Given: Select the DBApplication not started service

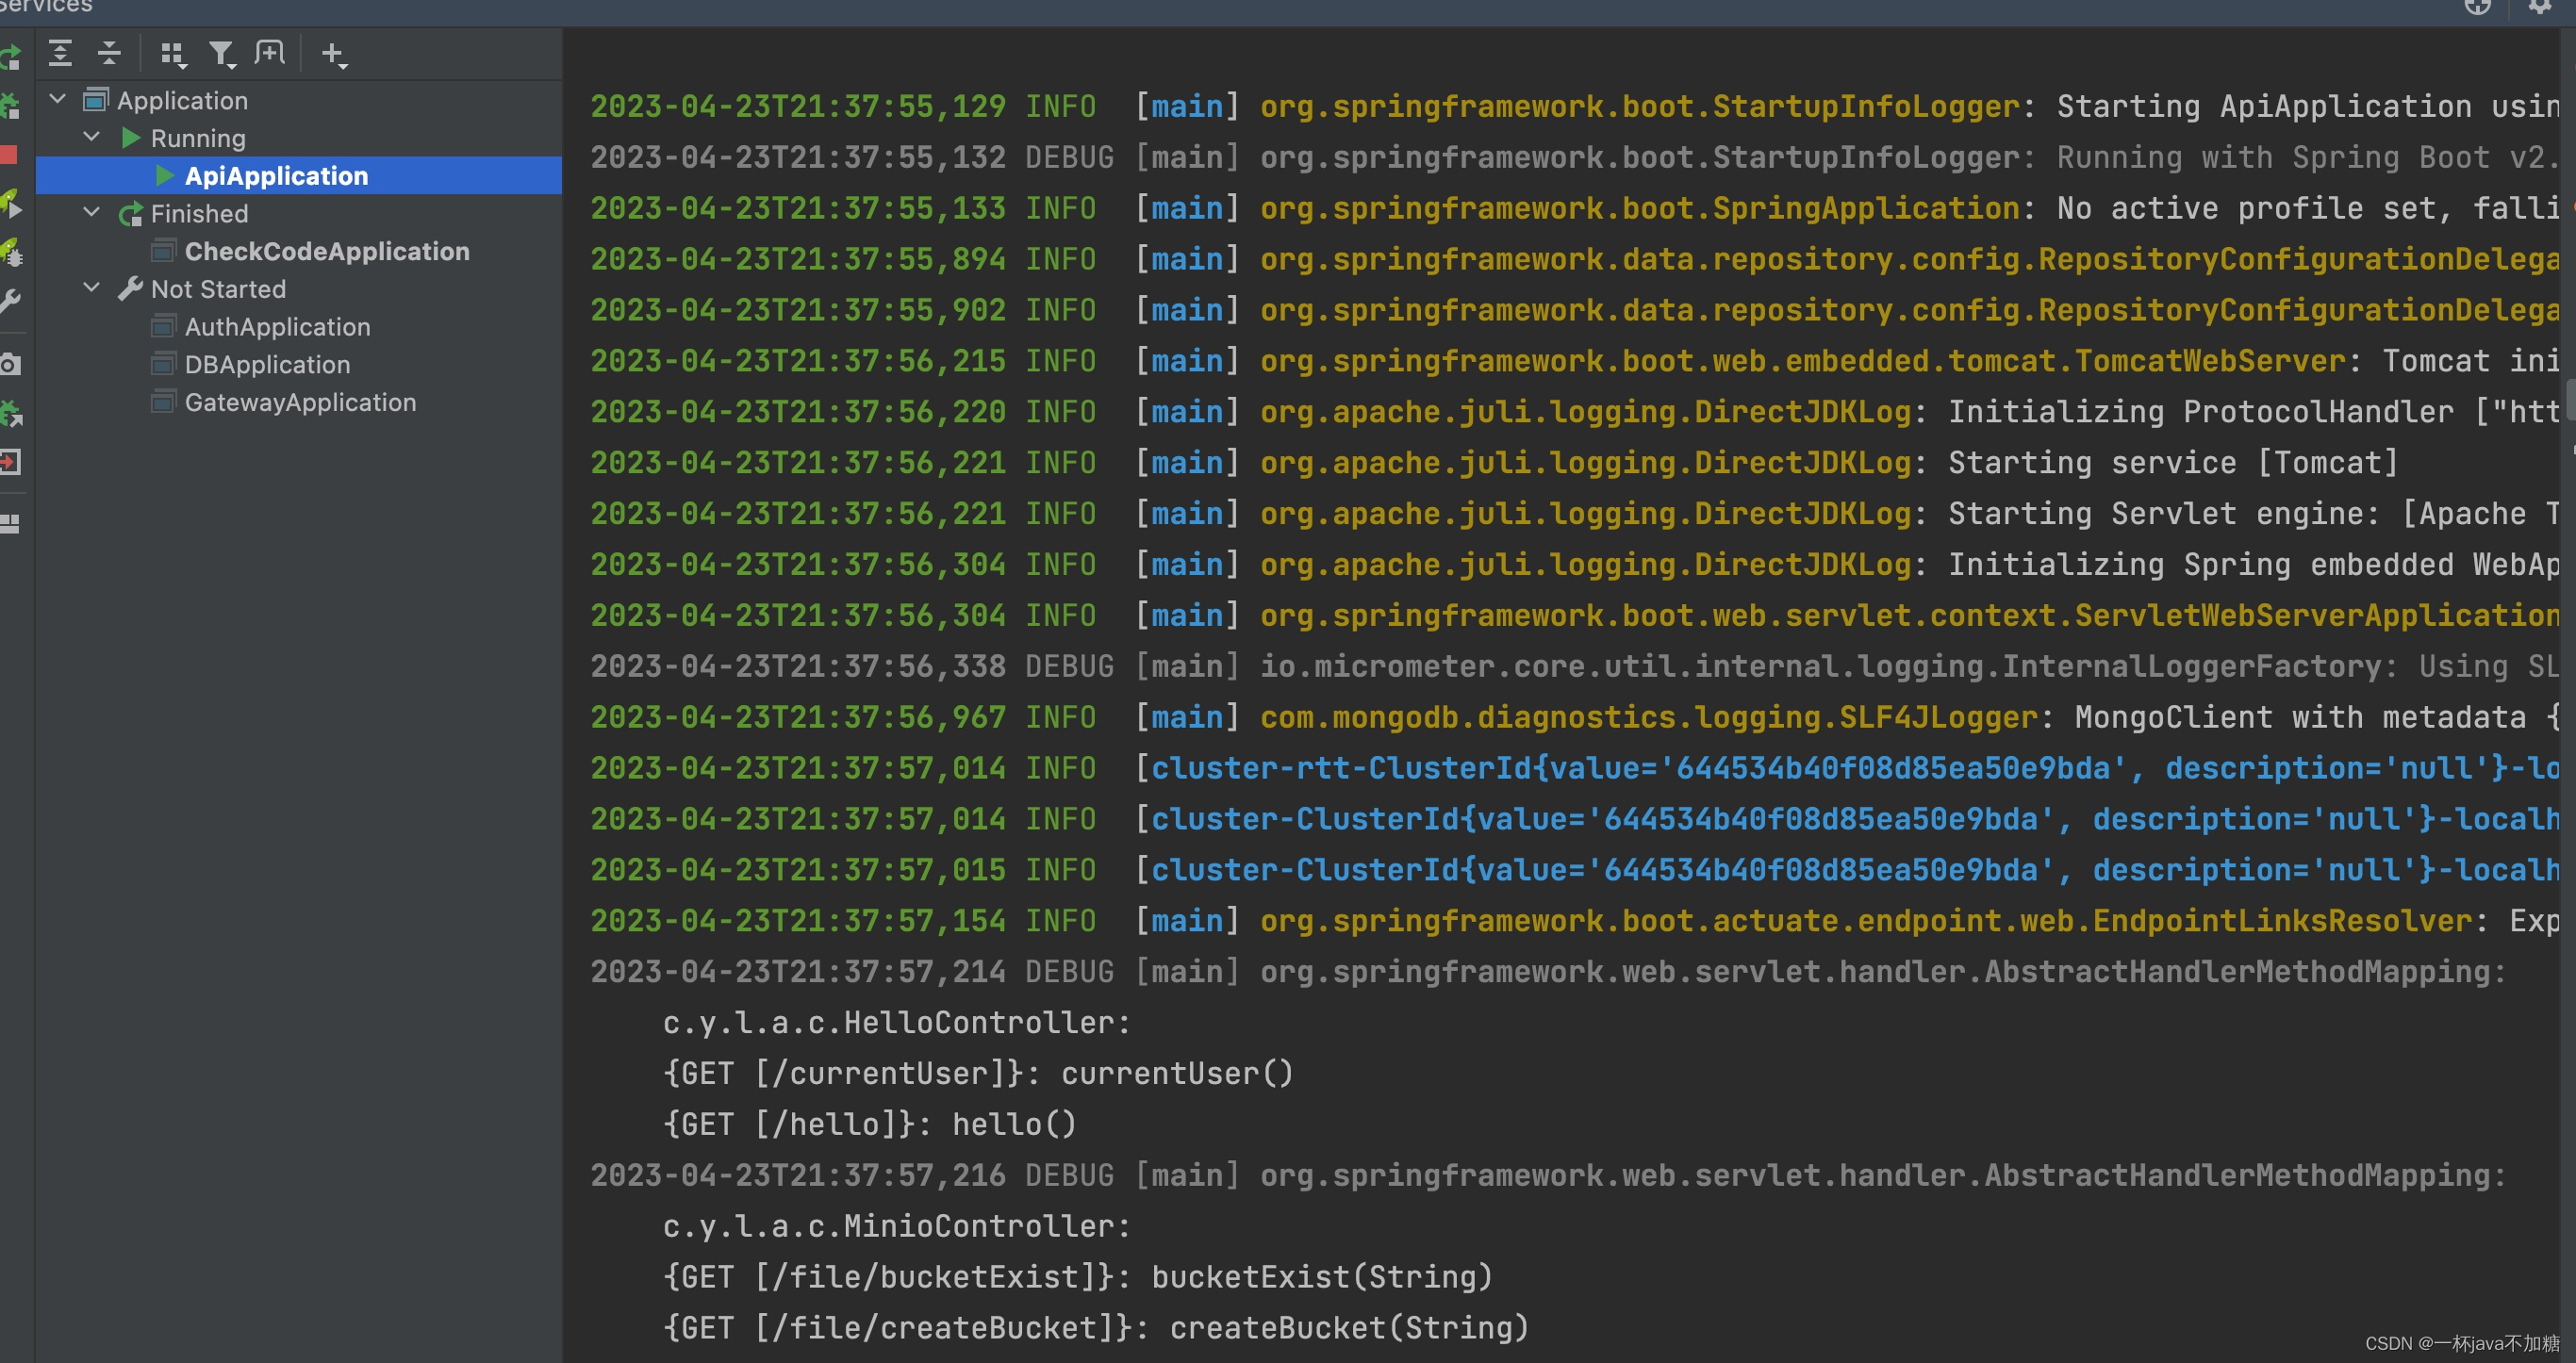Looking at the screenshot, I should point(264,365).
